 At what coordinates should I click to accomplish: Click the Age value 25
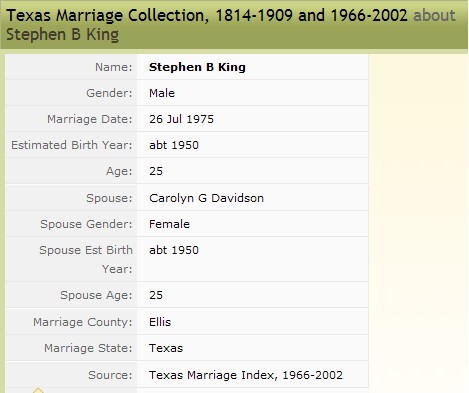coord(156,171)
